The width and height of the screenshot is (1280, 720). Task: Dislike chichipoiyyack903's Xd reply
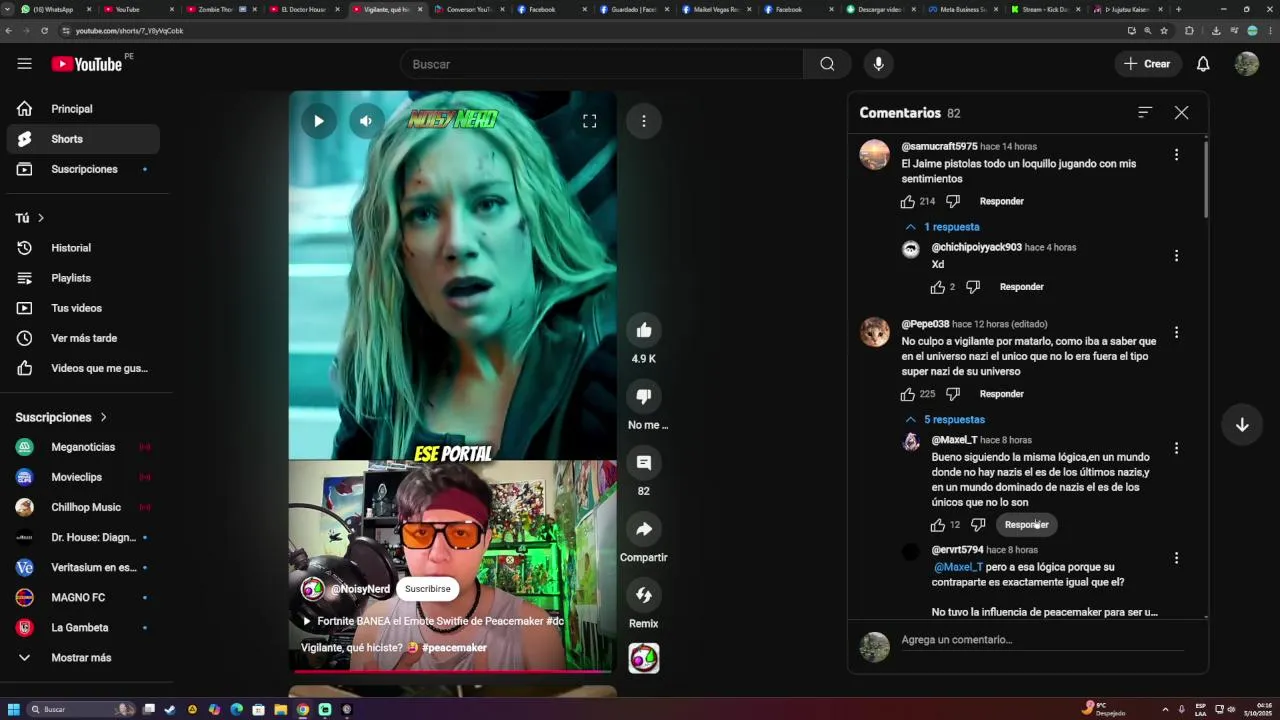tap(972, 287)
